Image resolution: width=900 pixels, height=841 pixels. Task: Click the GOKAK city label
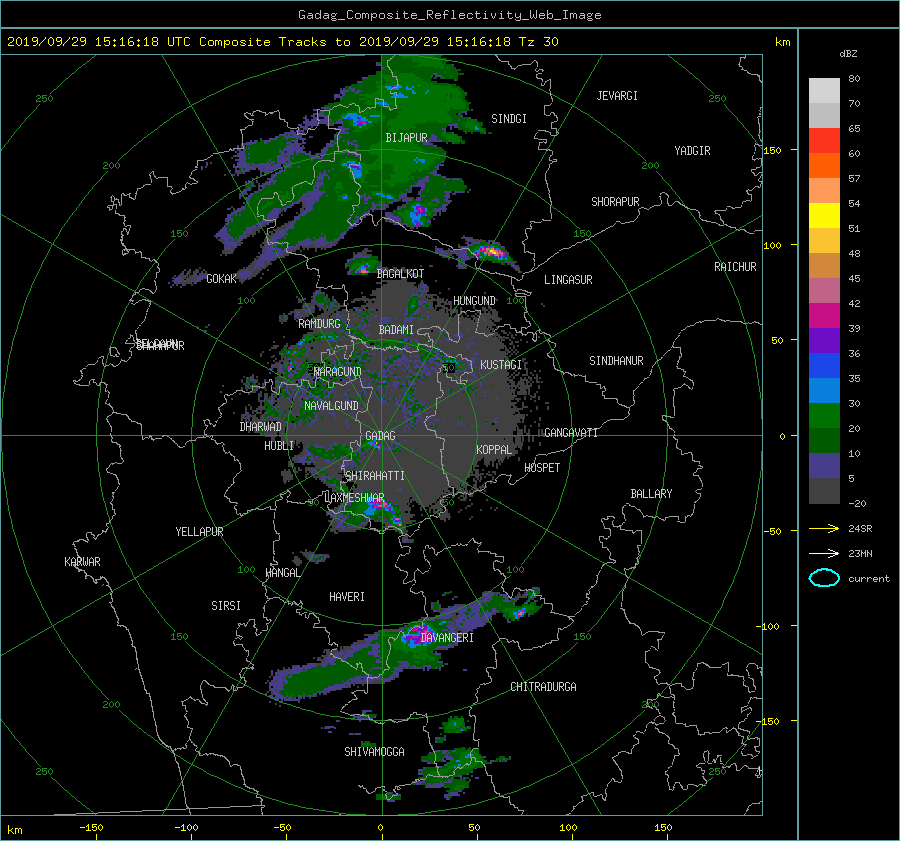click(221, 279)
